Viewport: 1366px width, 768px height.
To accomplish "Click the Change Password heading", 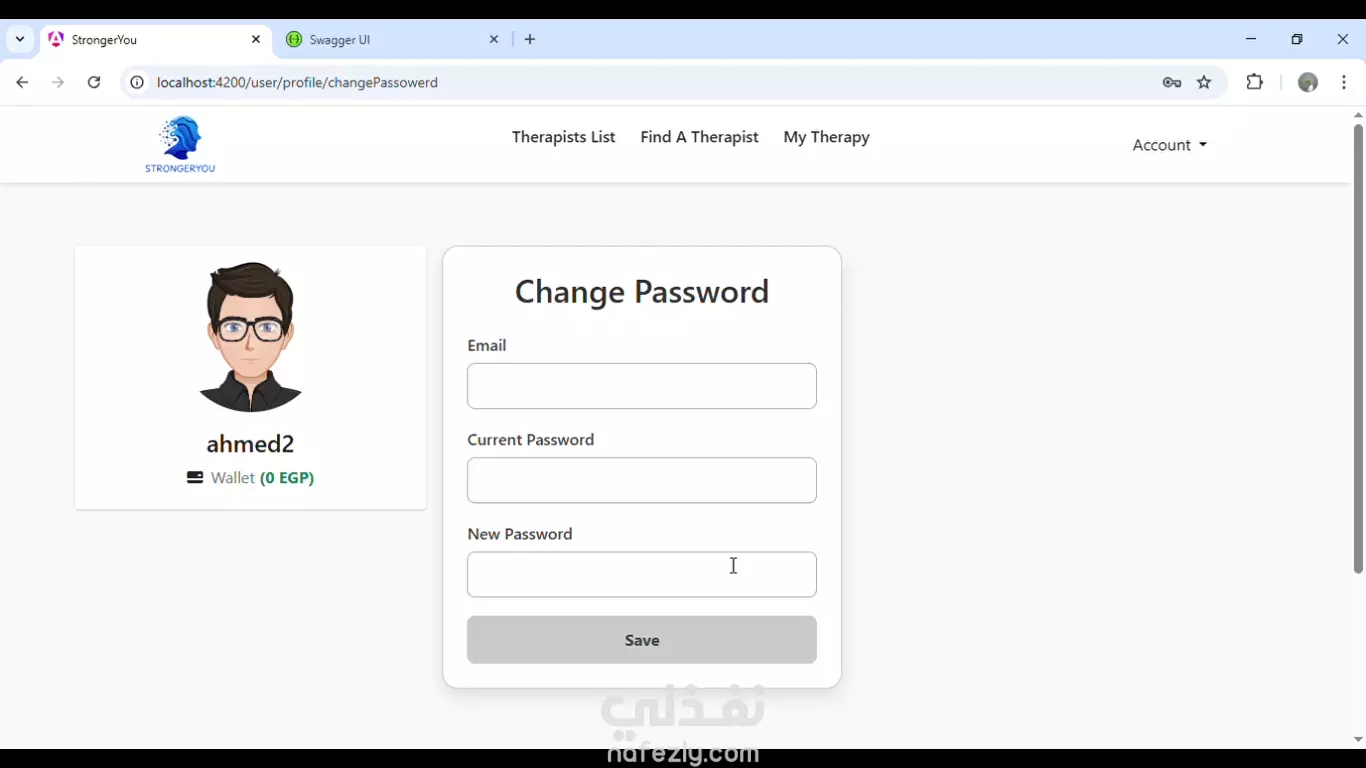I will [642, 292].
